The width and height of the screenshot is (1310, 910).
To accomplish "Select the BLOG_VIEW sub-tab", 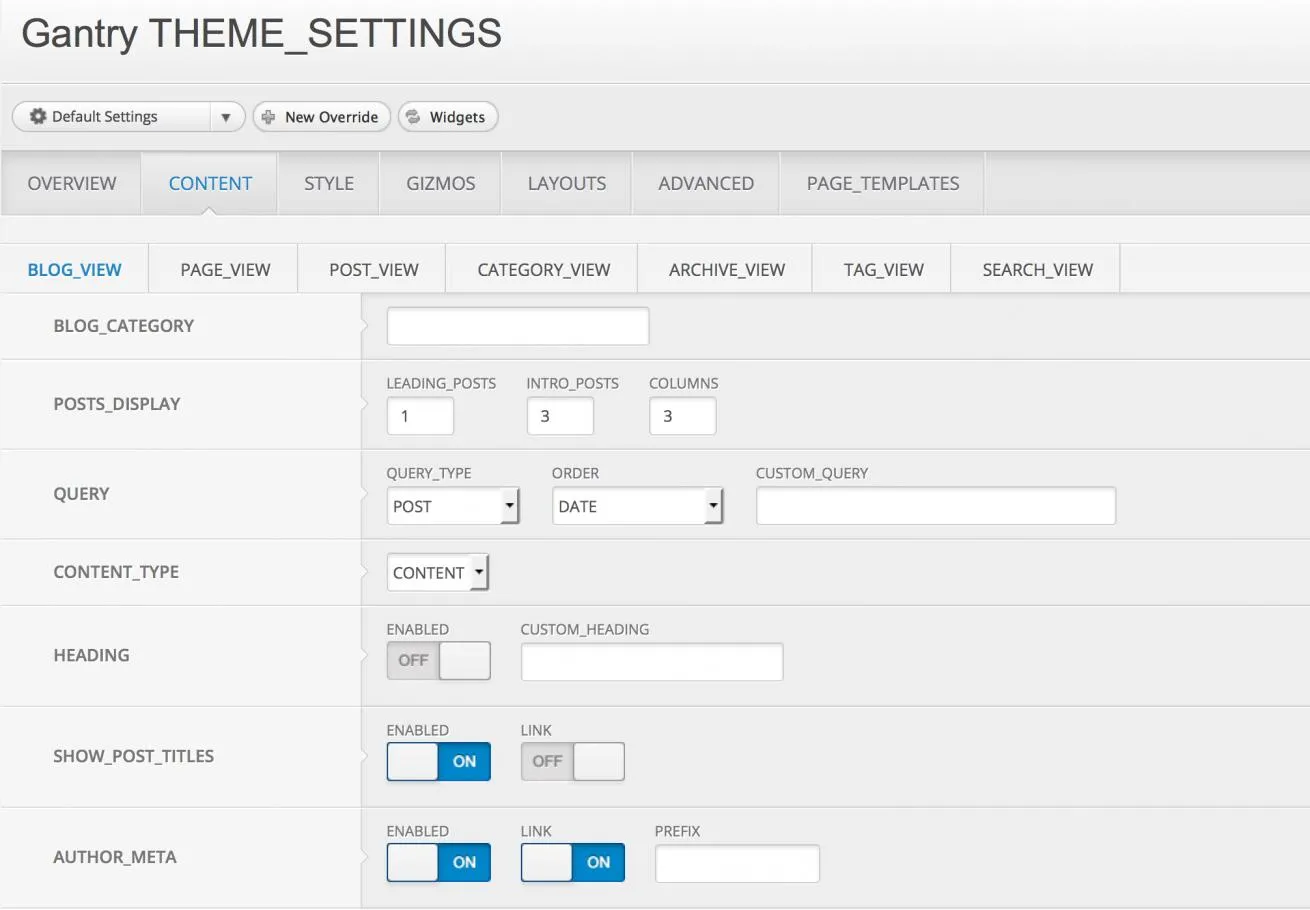I will click(75, 269).
